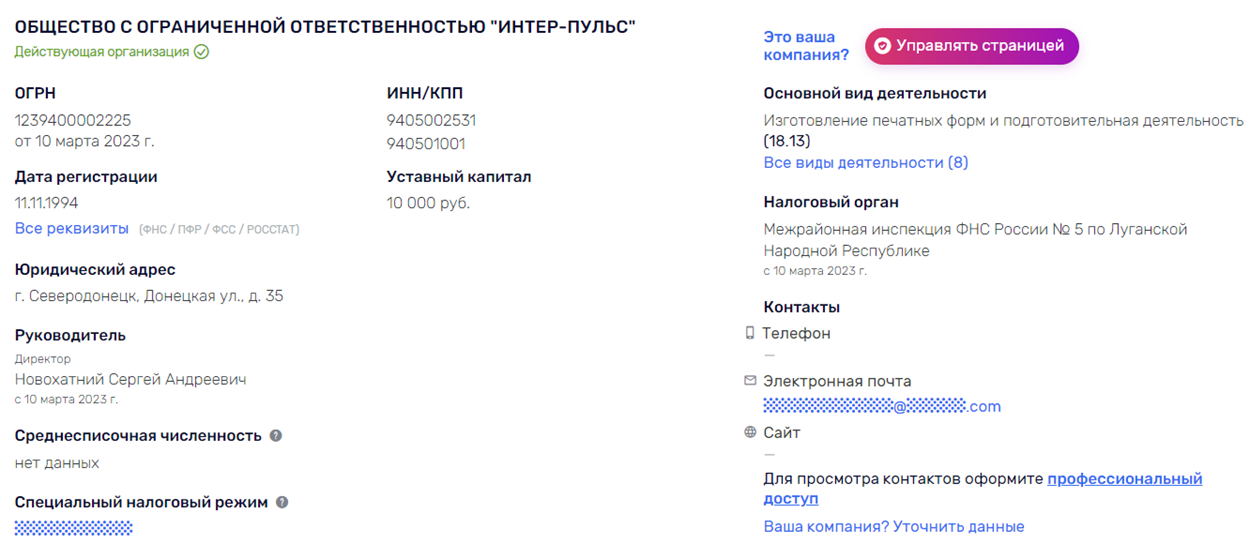1250x559 pixels.
Task: Click the Ваша компания? Уточнить данные link
Action: pyautogui.click(x=894, y=527)
